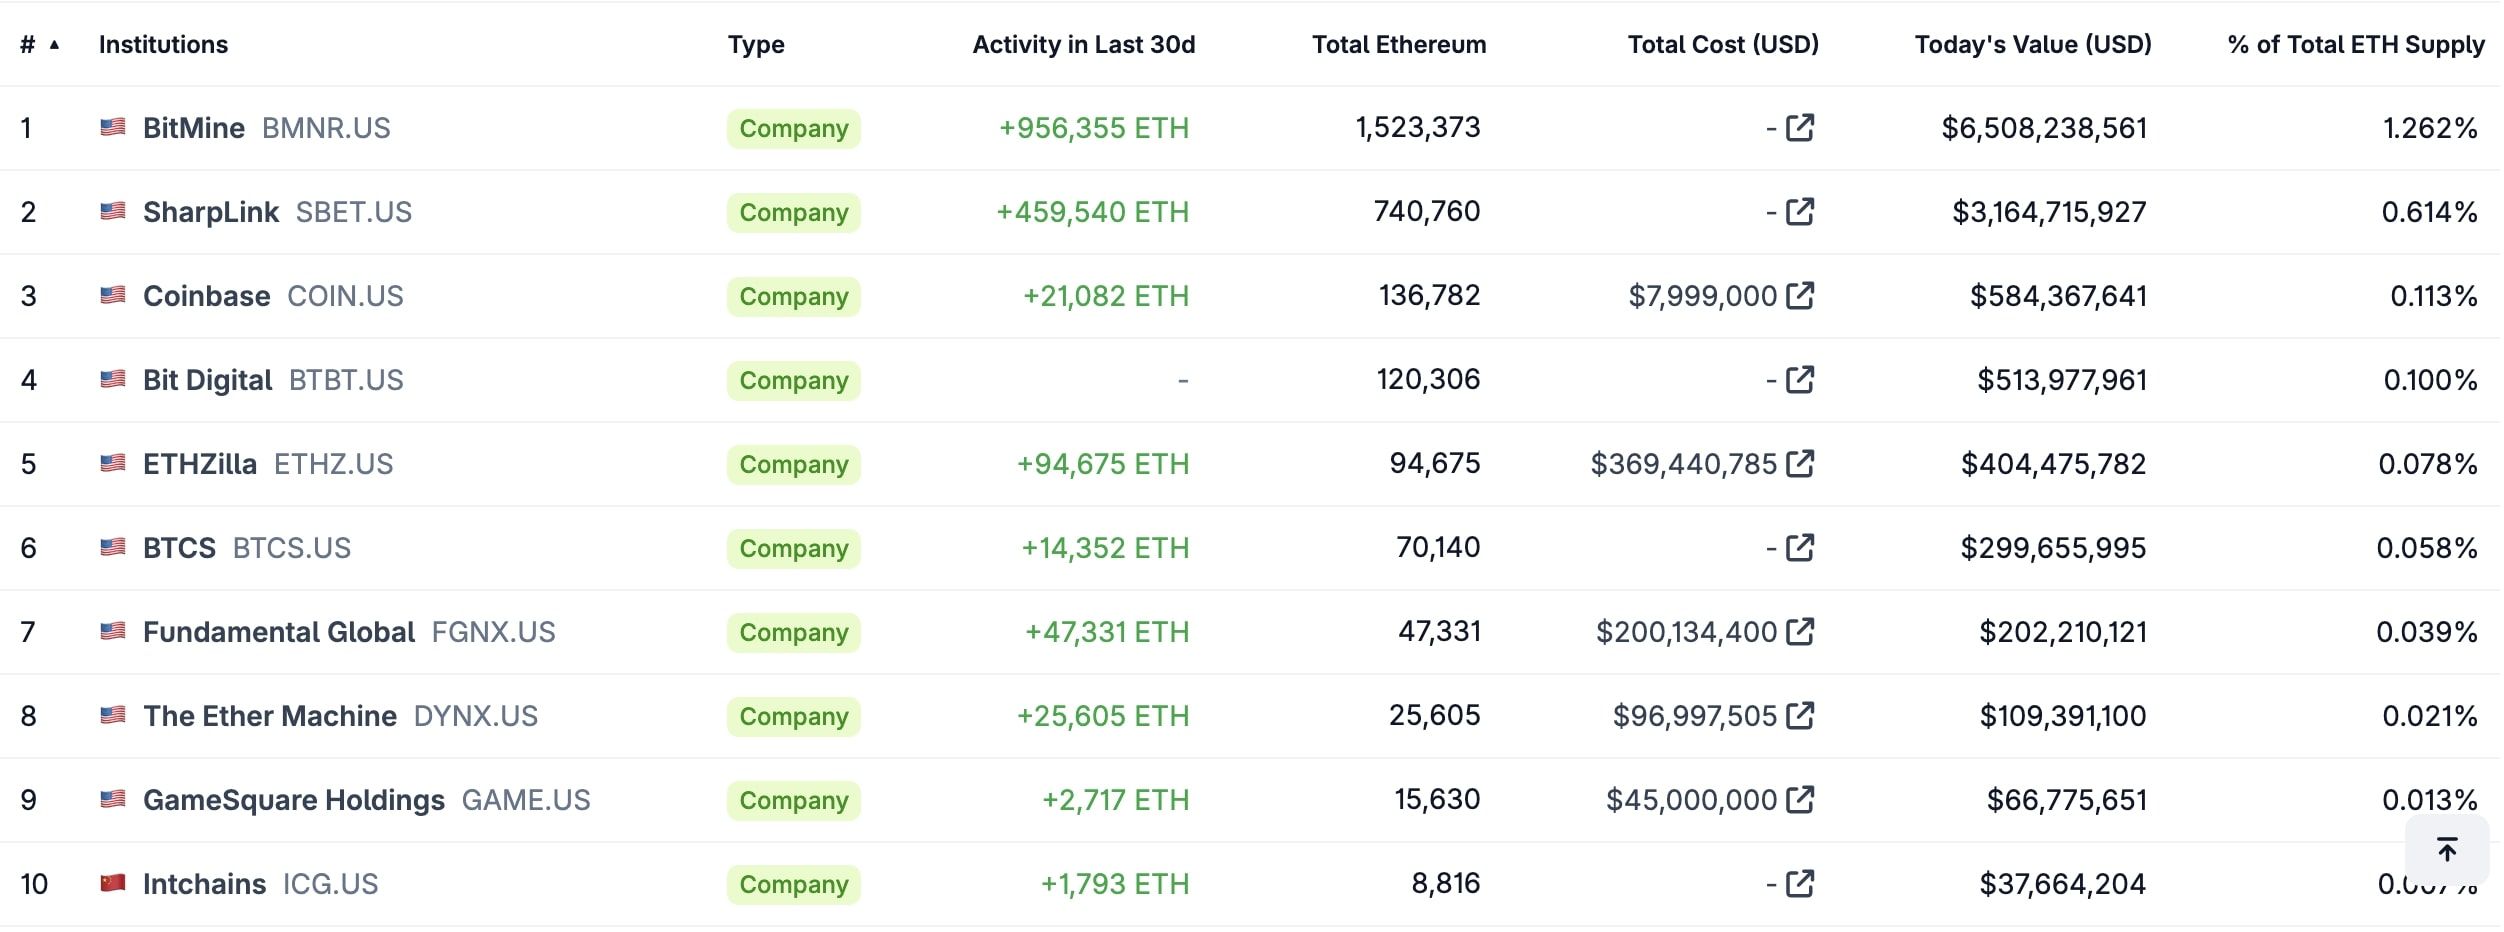Click GameSquare Holdings' external link icon
This screenshot has height=932, width=2504.
click(x=1800, y=800)
